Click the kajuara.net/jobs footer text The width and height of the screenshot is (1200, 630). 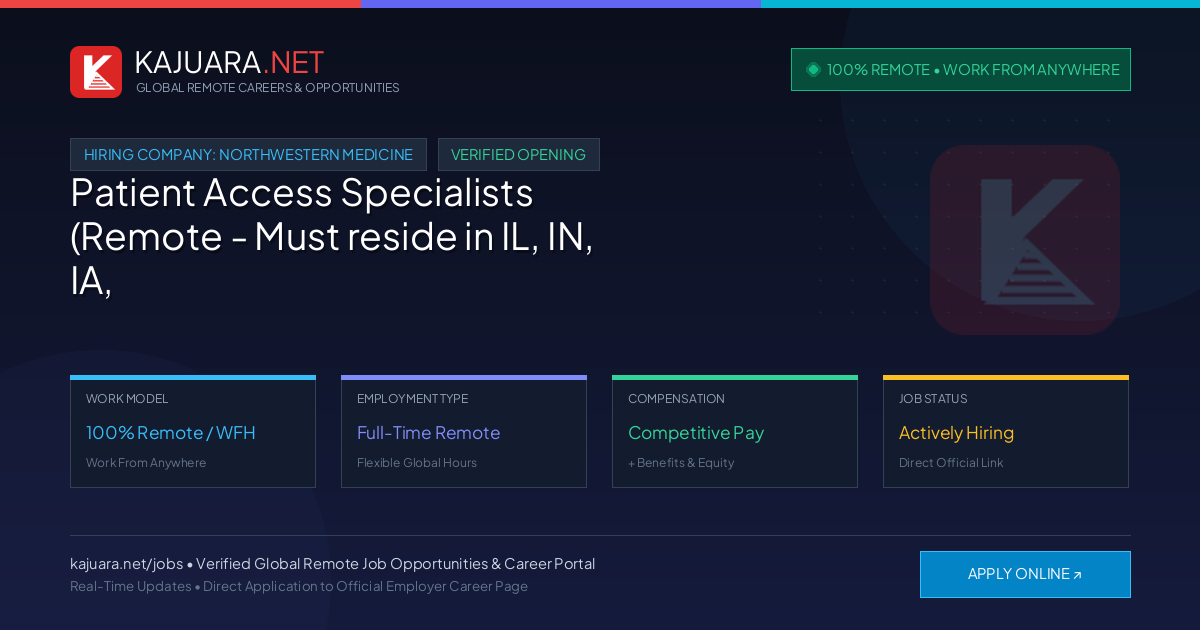pyautogui.click(x=332, y=564)
